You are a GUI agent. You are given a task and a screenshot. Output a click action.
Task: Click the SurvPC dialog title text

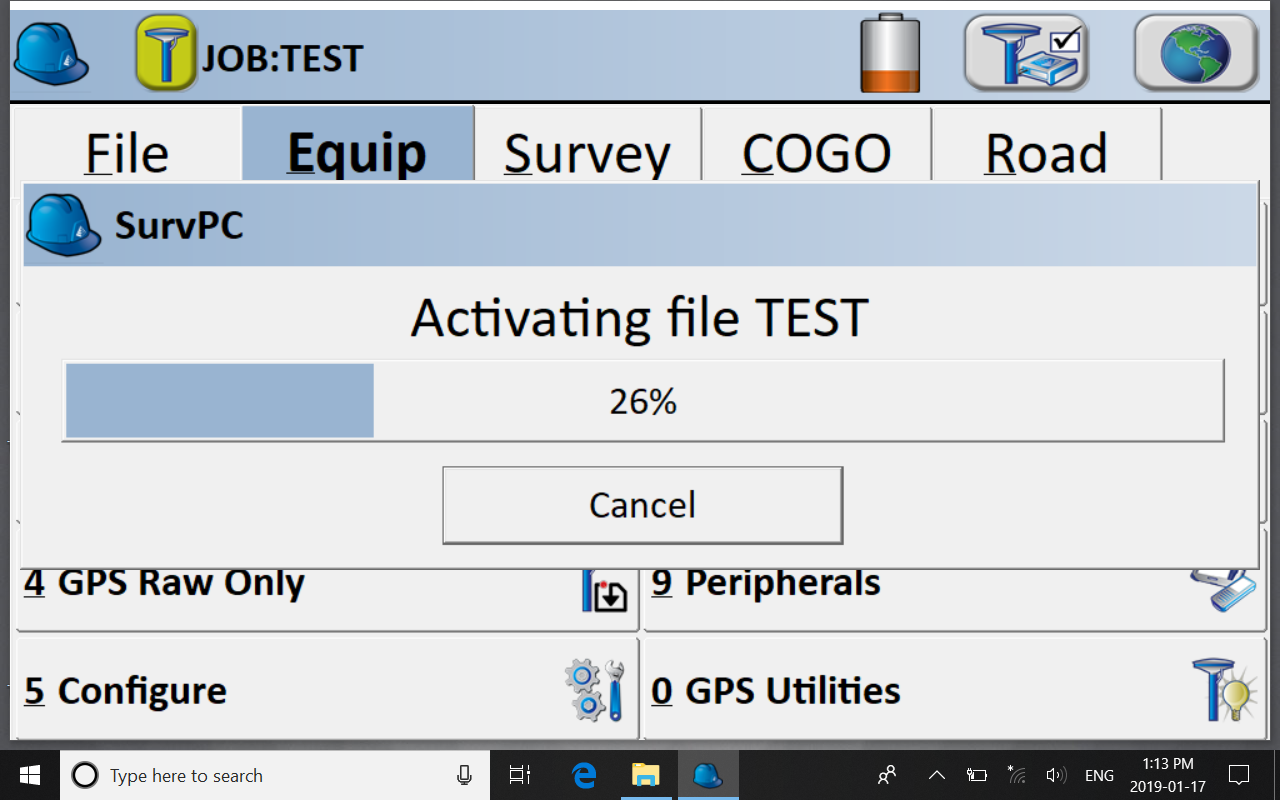click(179, 226)
